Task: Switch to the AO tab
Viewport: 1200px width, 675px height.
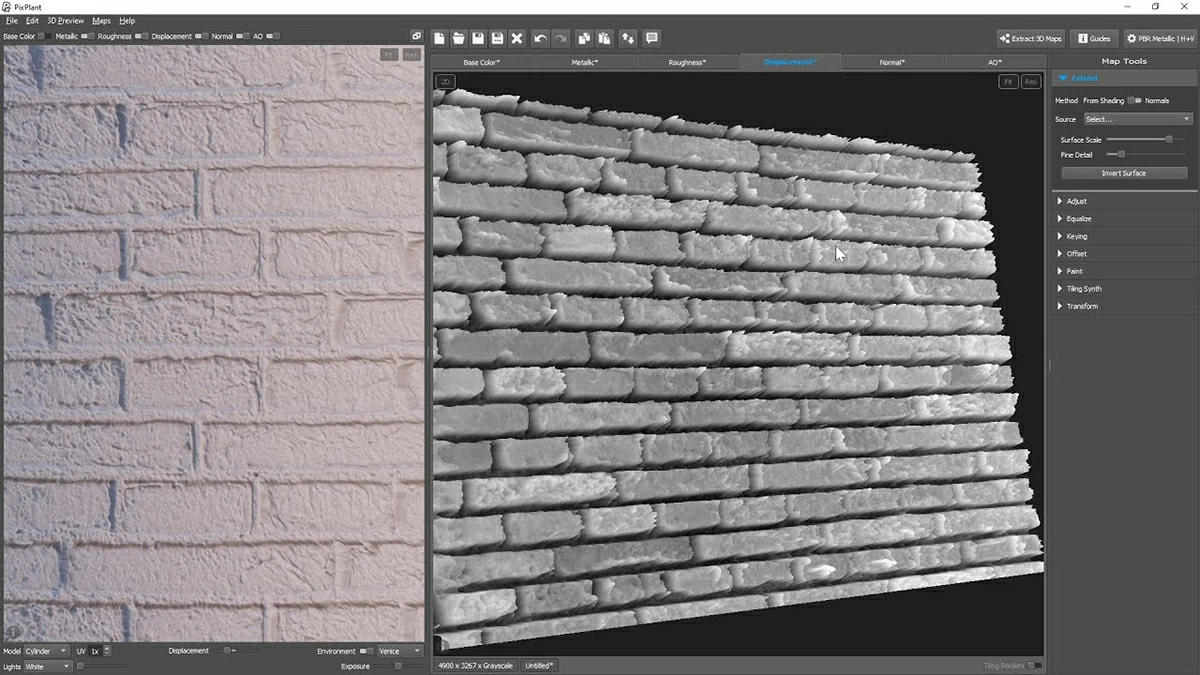Action: click(995, 62)
